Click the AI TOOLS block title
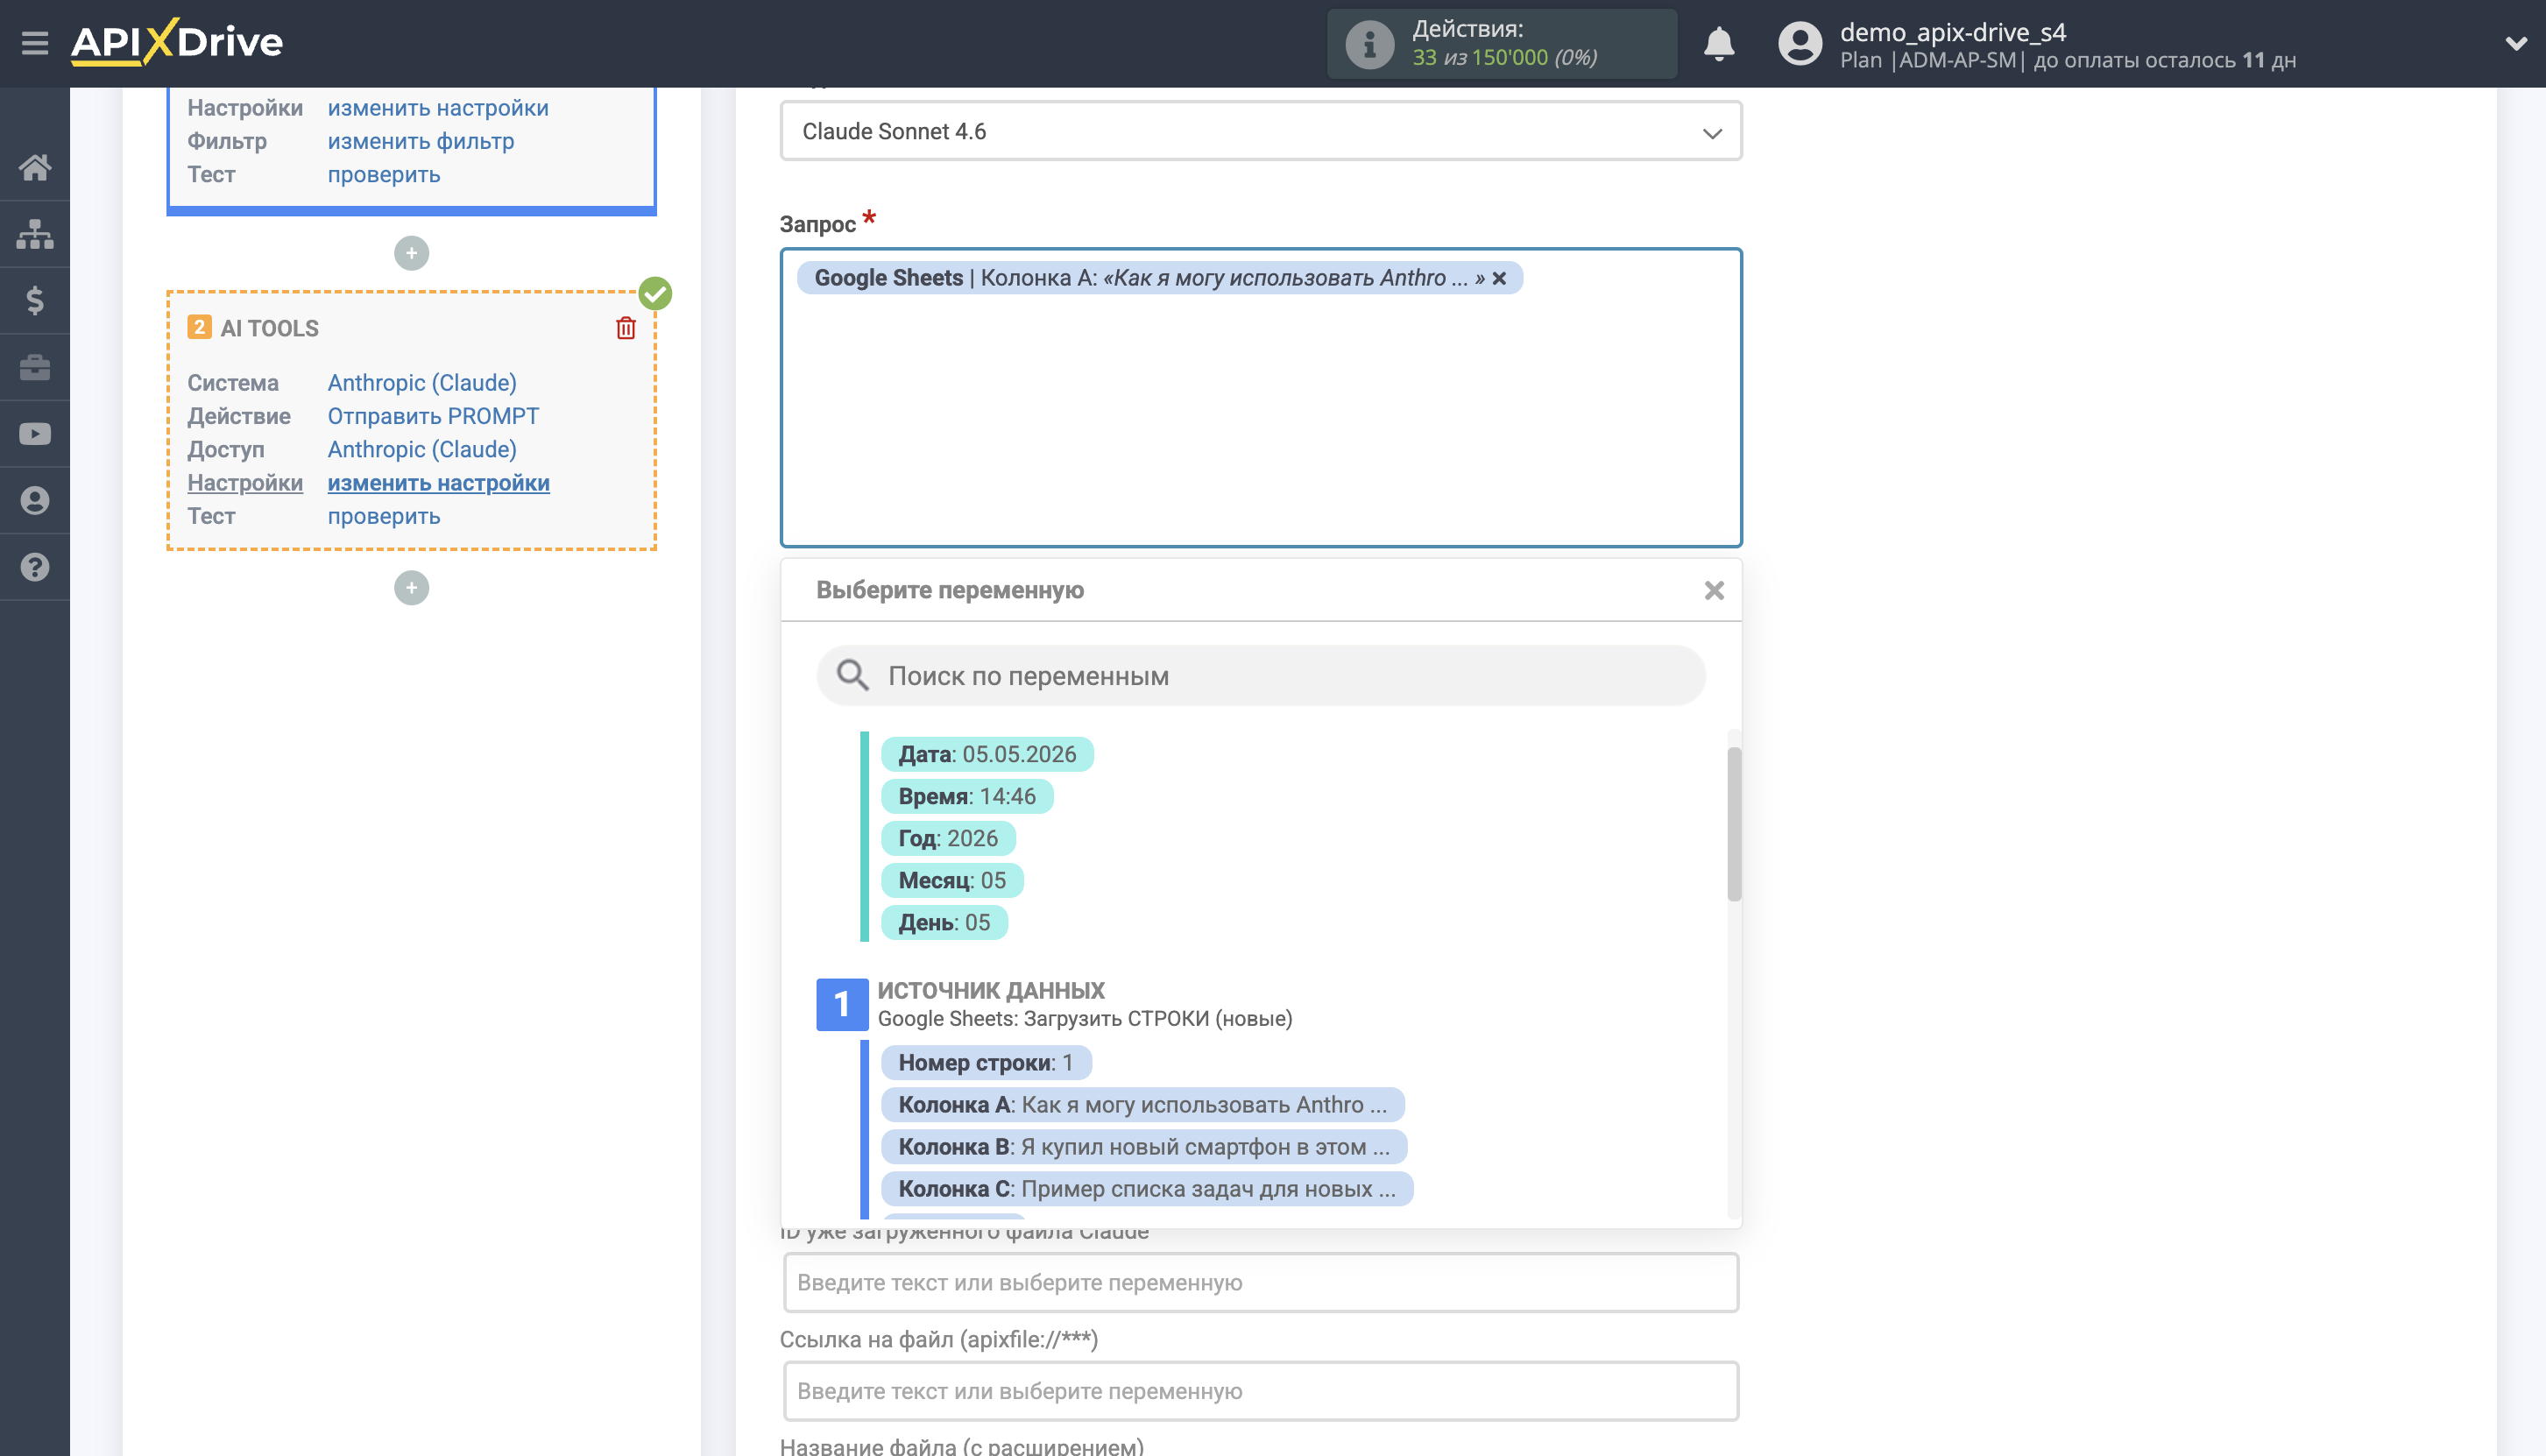 pos(269,328)
